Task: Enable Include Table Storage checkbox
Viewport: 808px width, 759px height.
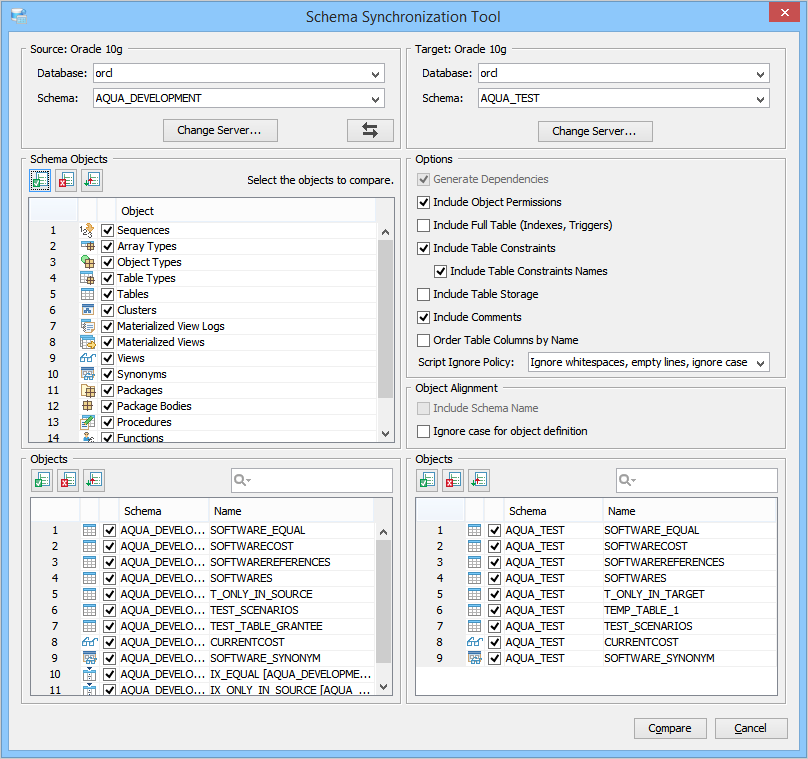Action: [424, 294]
